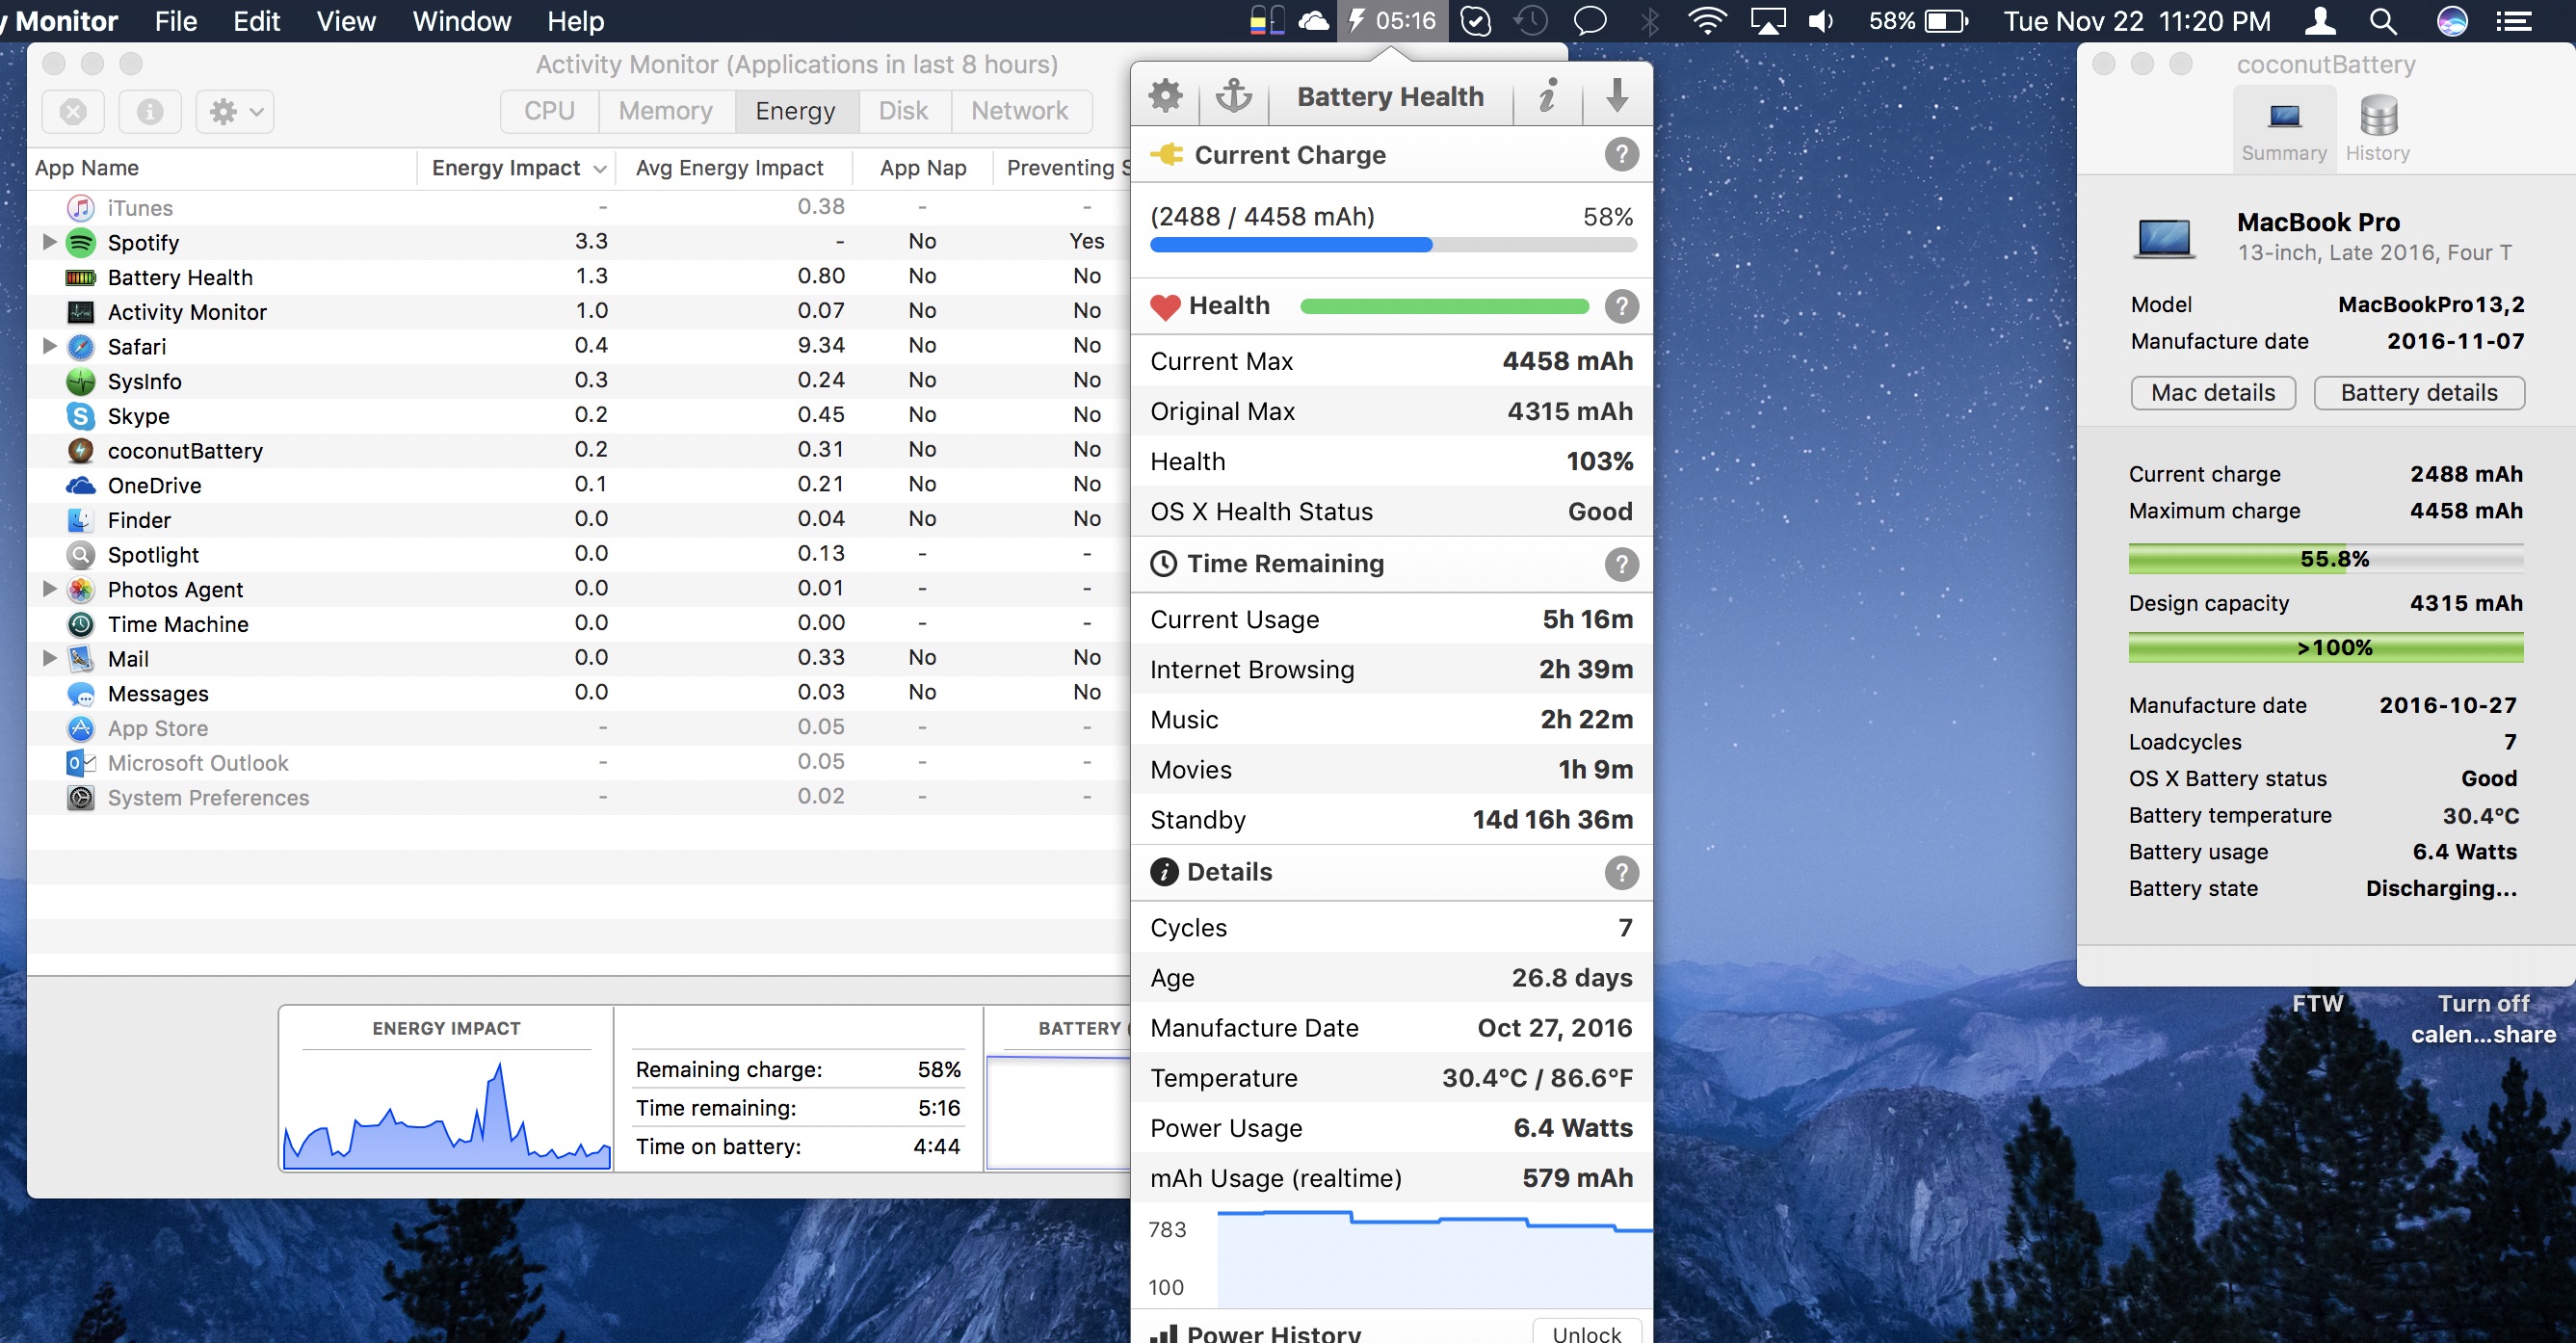The height and width of the screenshot is (1343, 2576).
Task: Expand the Safari process disclosure triangle
Action: (48, 346)
